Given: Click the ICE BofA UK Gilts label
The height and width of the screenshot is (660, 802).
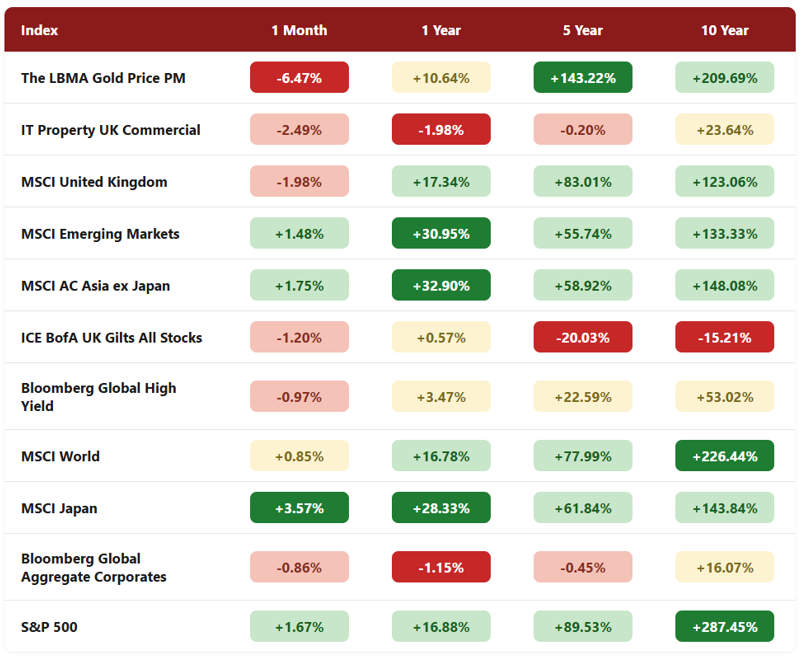Looking at the screenshot, I should point(112,338).
